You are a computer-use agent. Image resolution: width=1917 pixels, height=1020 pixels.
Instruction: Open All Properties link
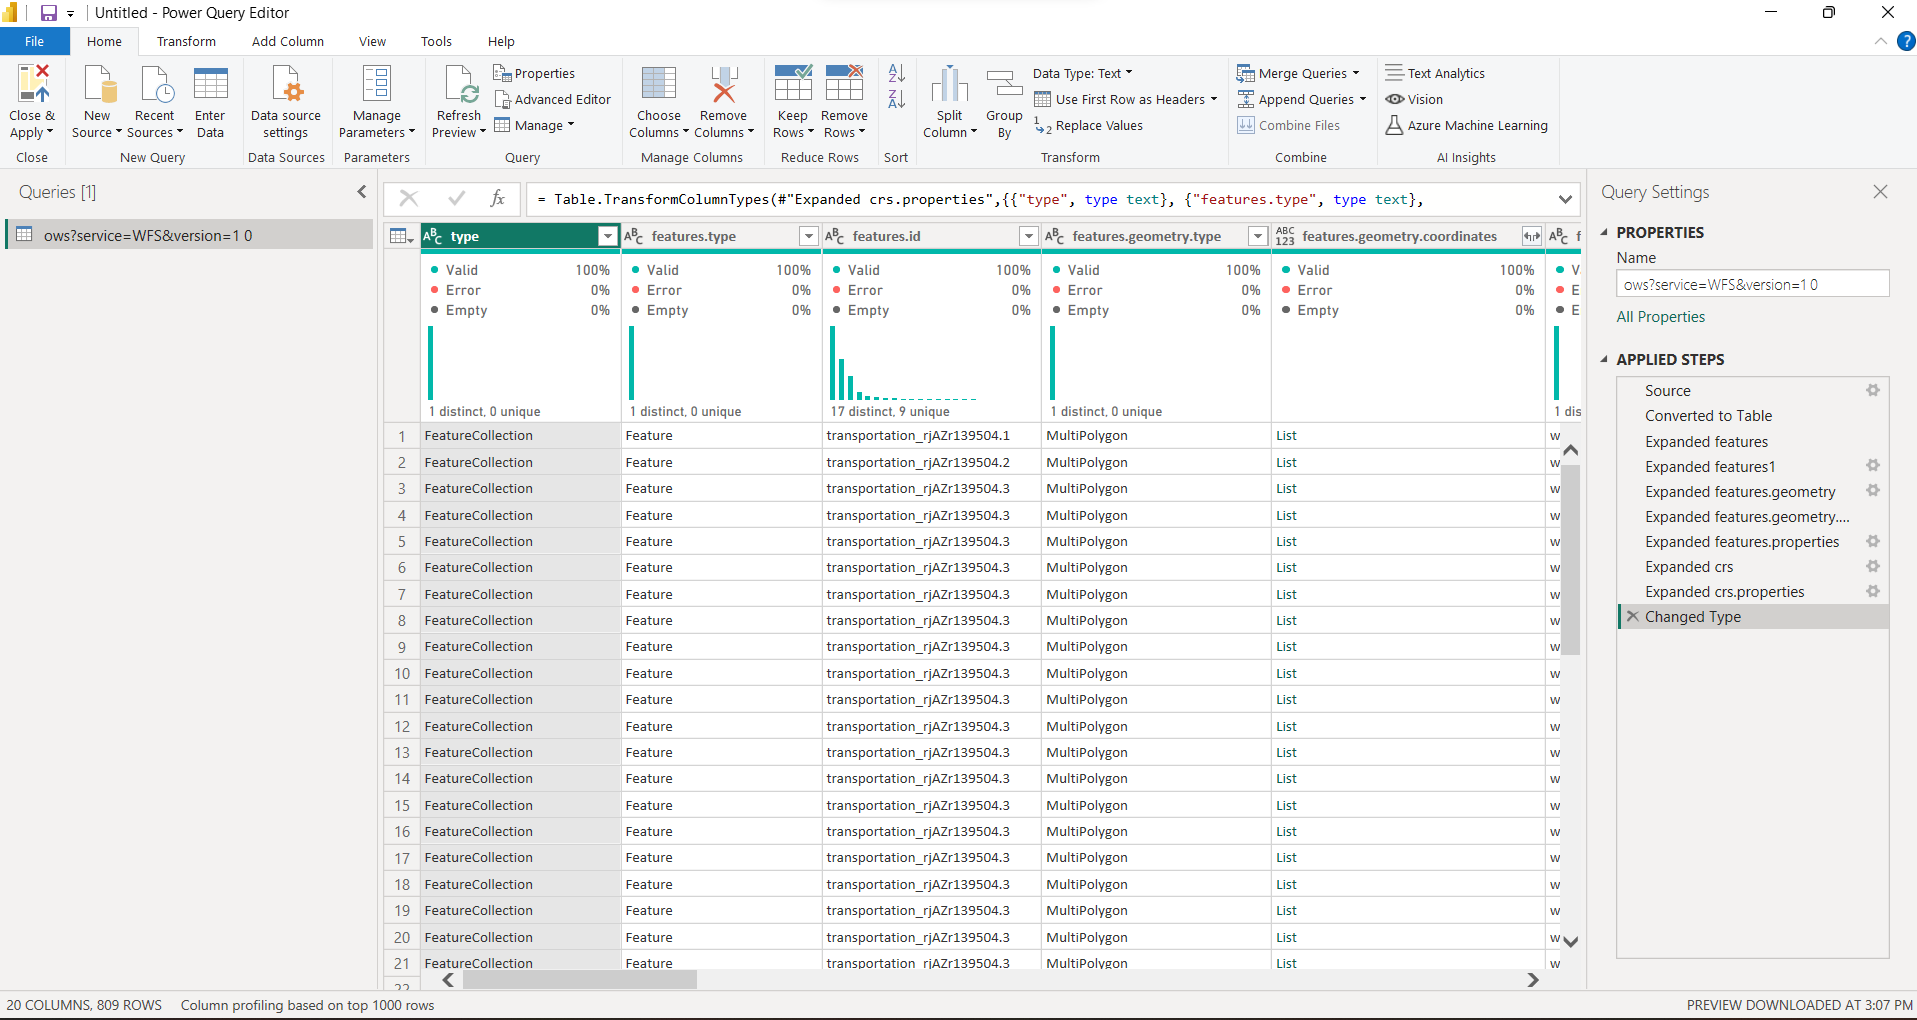click(x=1660, y=317)
